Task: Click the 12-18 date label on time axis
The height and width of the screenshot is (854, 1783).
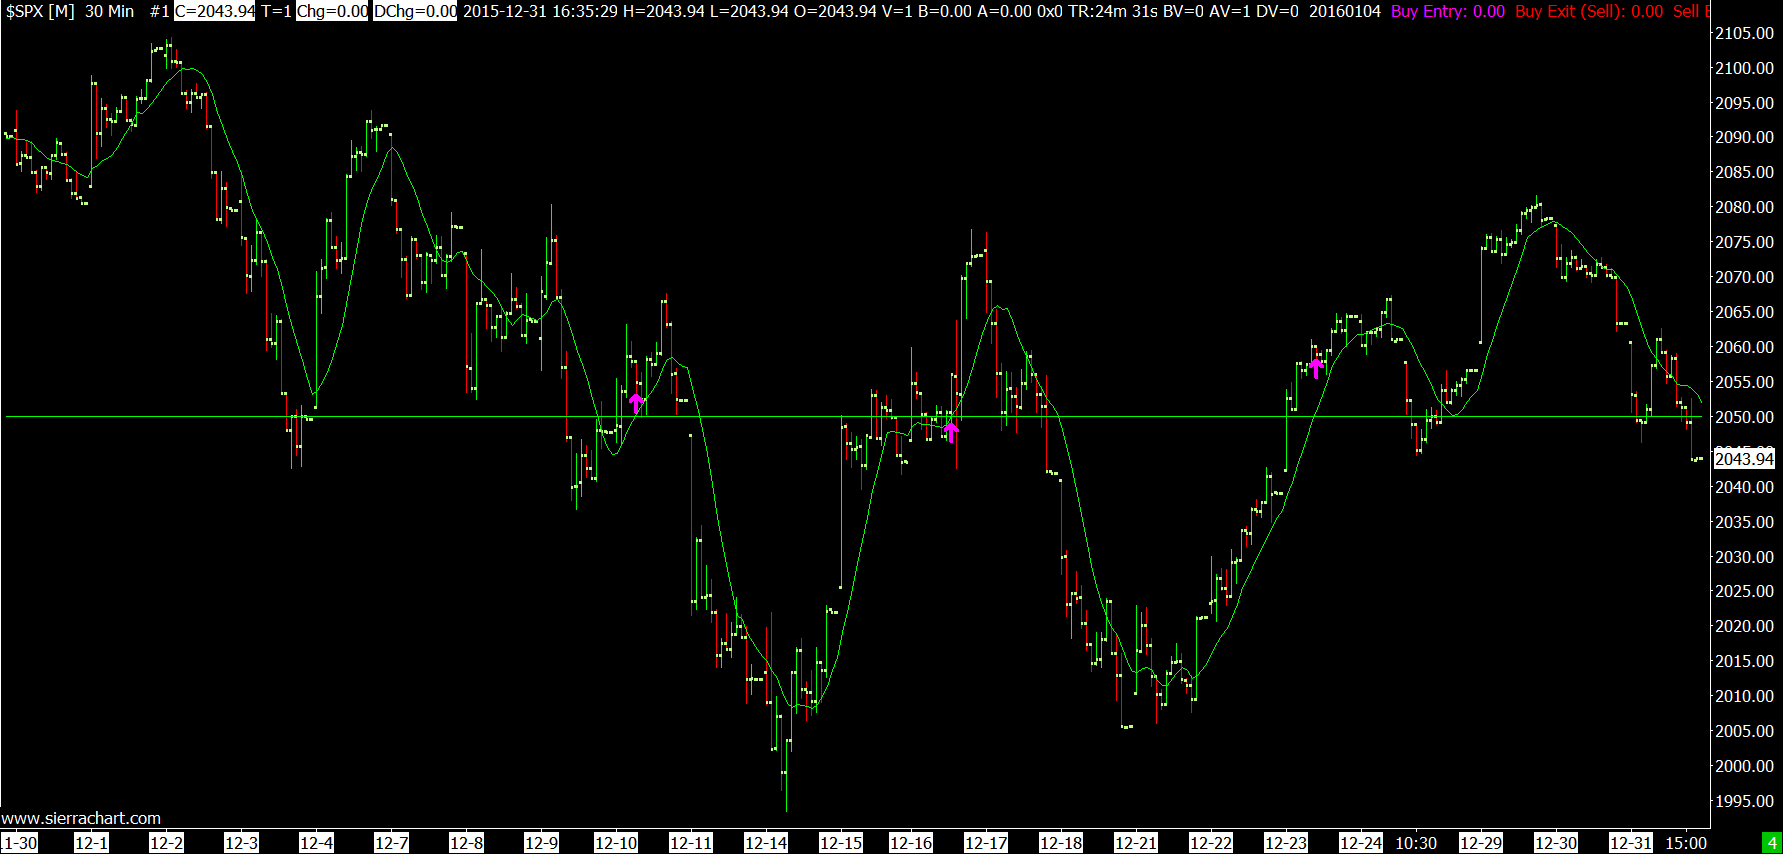Action: click(x=1061, y=843)
